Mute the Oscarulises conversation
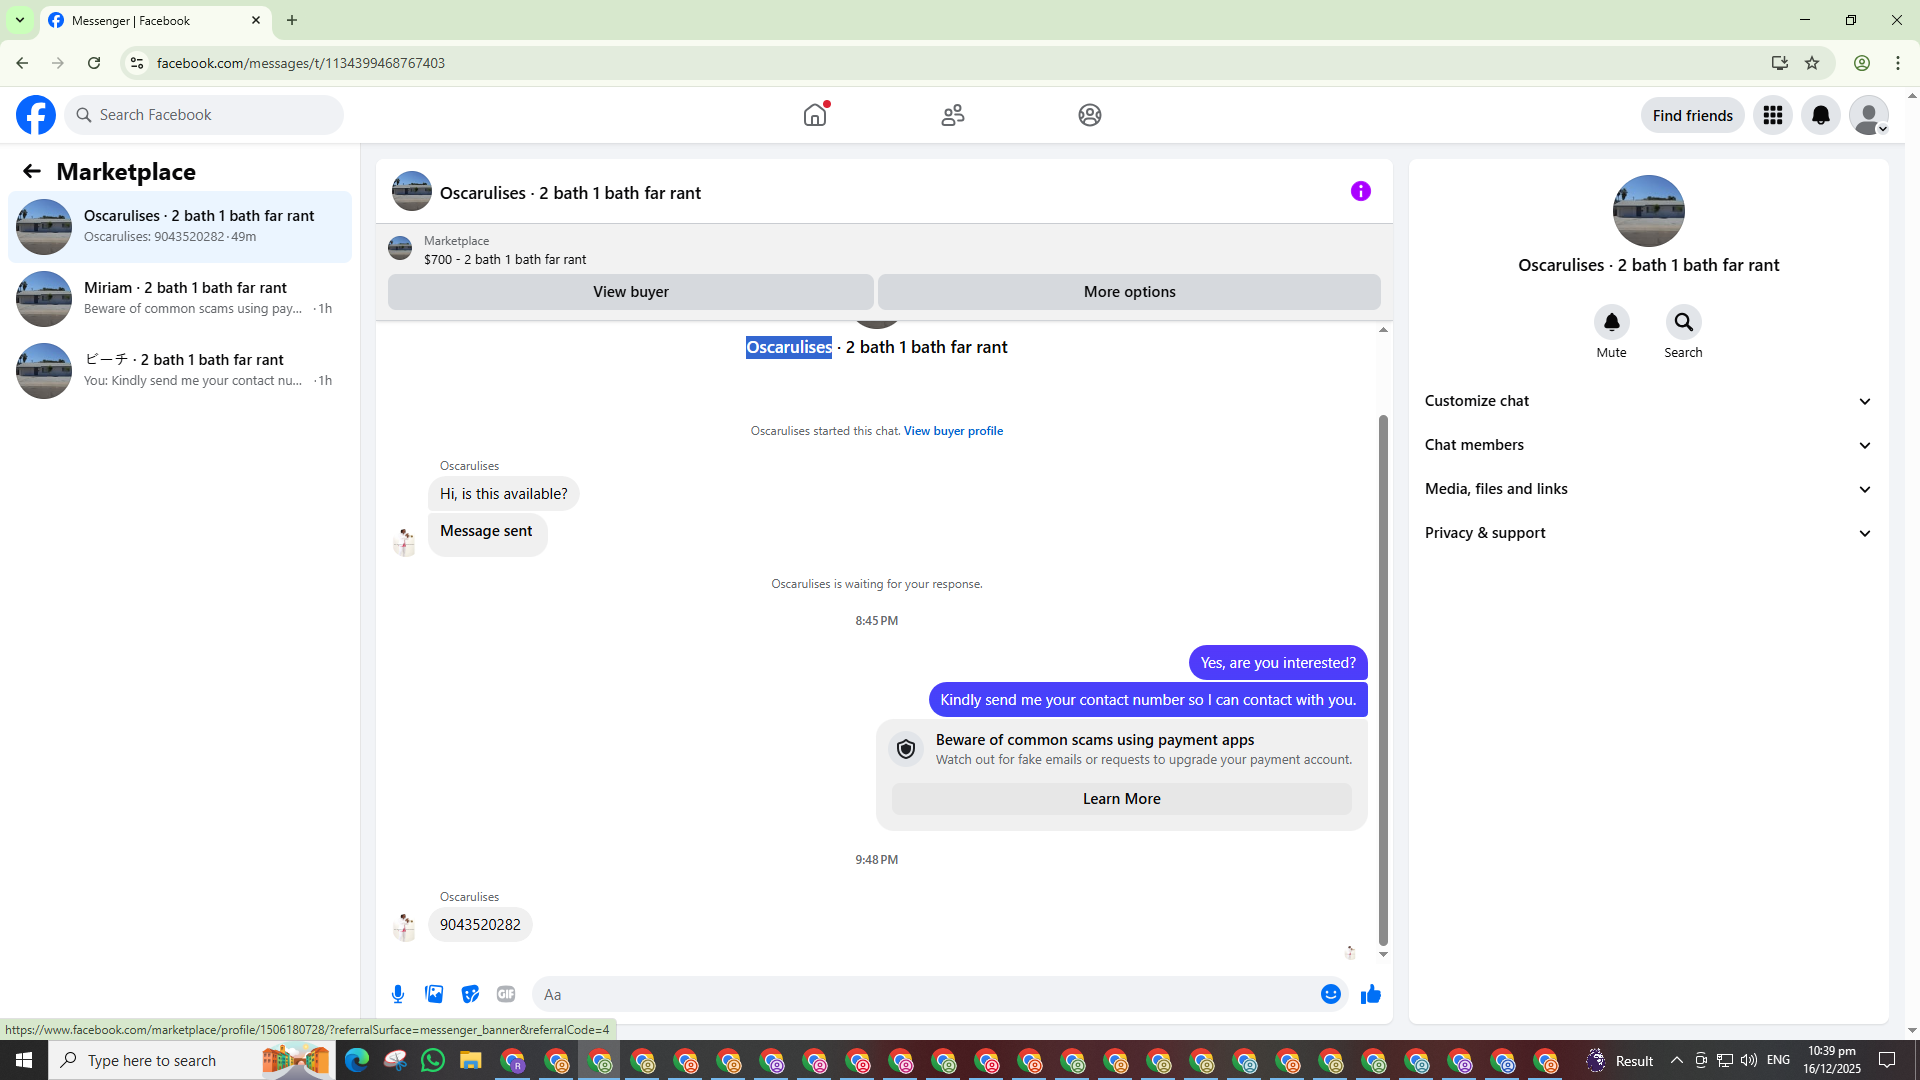Viewport: 1920px width, 1080px height. click(x=1612, y=322)
